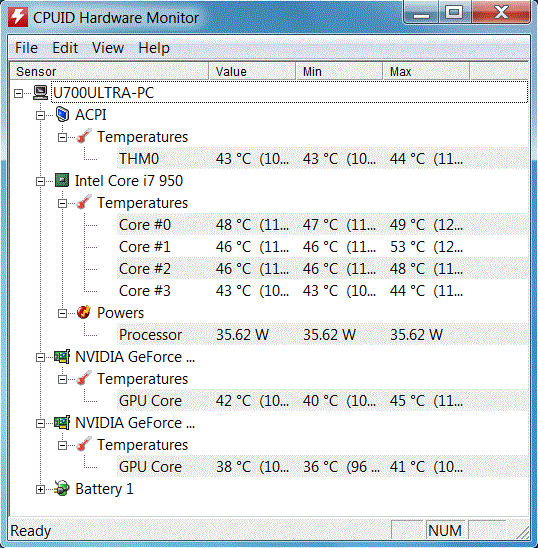538x548 pixels.
Task: Click the first NVIDIA graphics card icon
Action: (x=62, y=356)
